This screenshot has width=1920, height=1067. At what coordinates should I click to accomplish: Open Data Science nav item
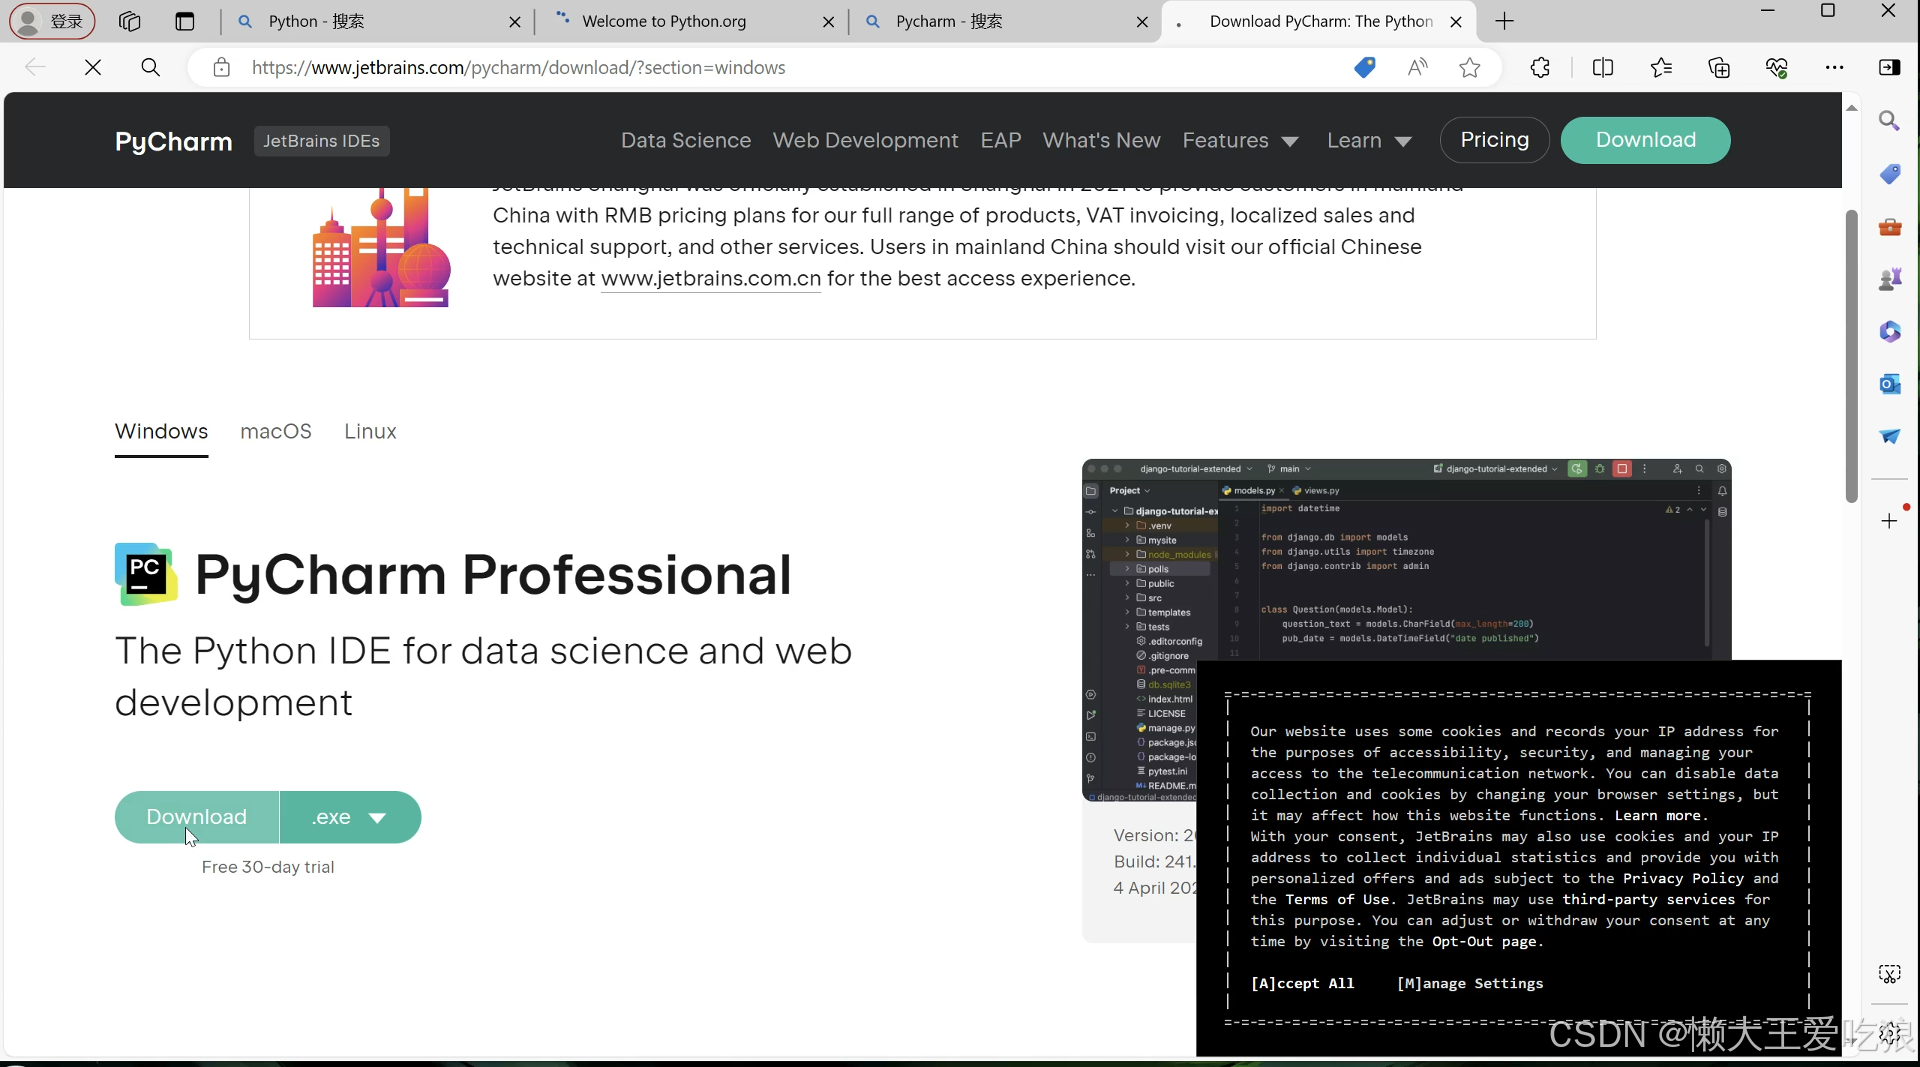pos(686,141)
